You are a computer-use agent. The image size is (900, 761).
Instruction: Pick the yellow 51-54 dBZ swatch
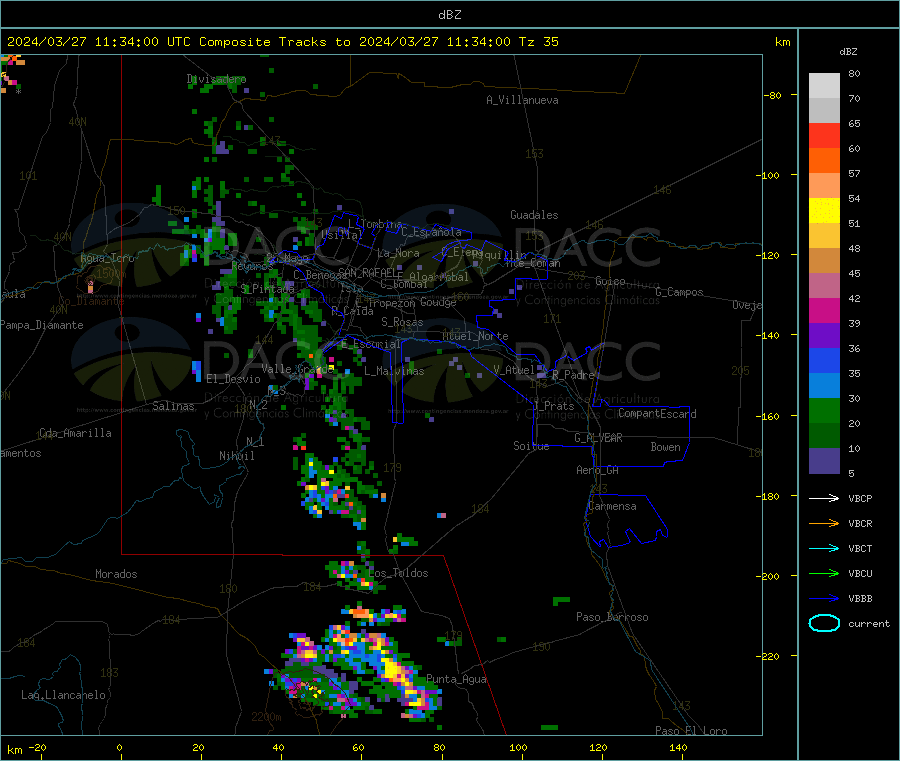point(824,211)
